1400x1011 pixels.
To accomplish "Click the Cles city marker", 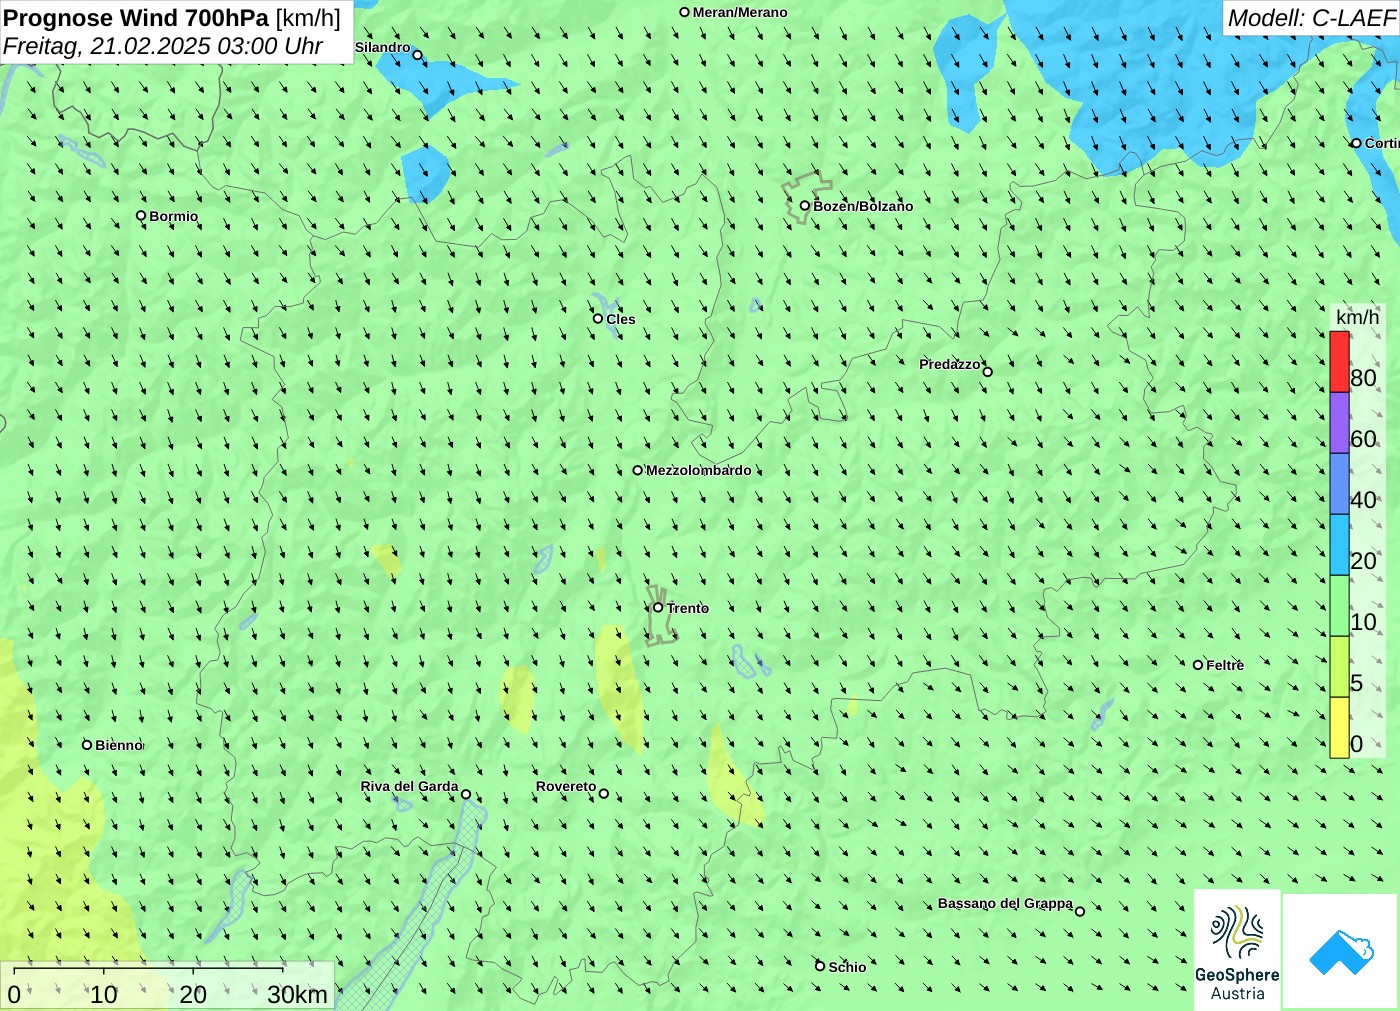I will click(598, 319).
